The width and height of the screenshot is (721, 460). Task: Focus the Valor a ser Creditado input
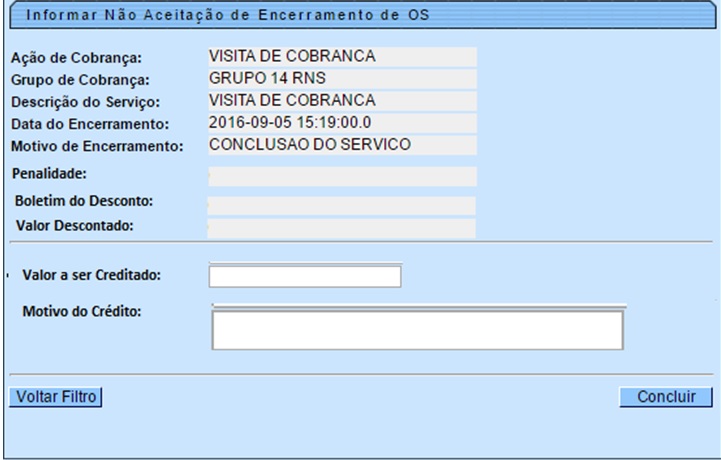305,276
